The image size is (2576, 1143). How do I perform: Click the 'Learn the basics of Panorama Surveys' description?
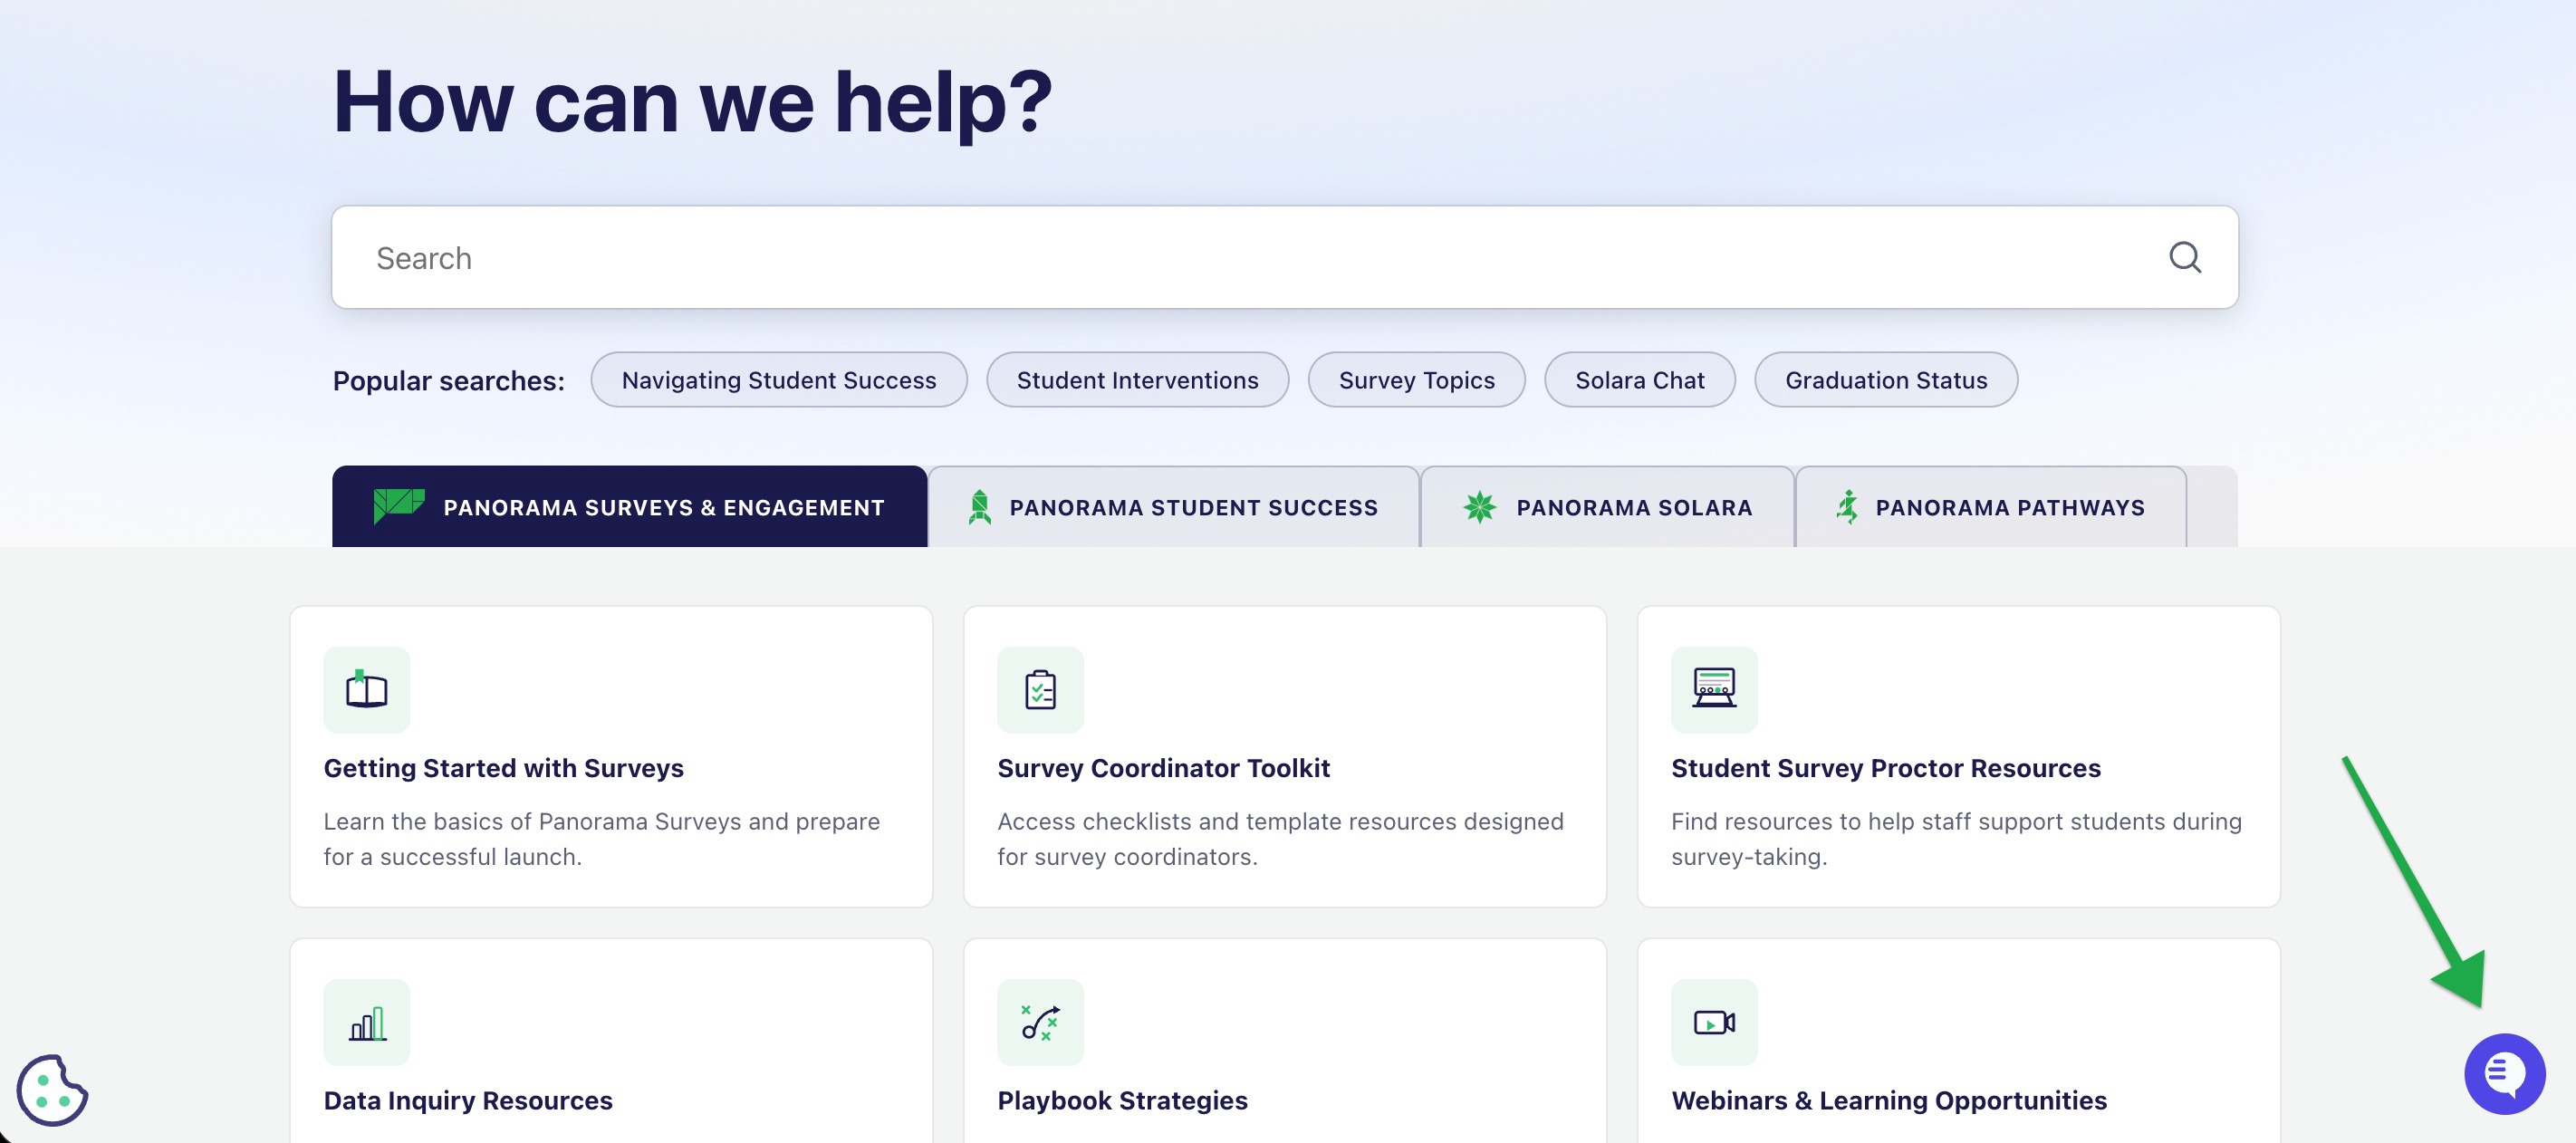coord(601,839)
